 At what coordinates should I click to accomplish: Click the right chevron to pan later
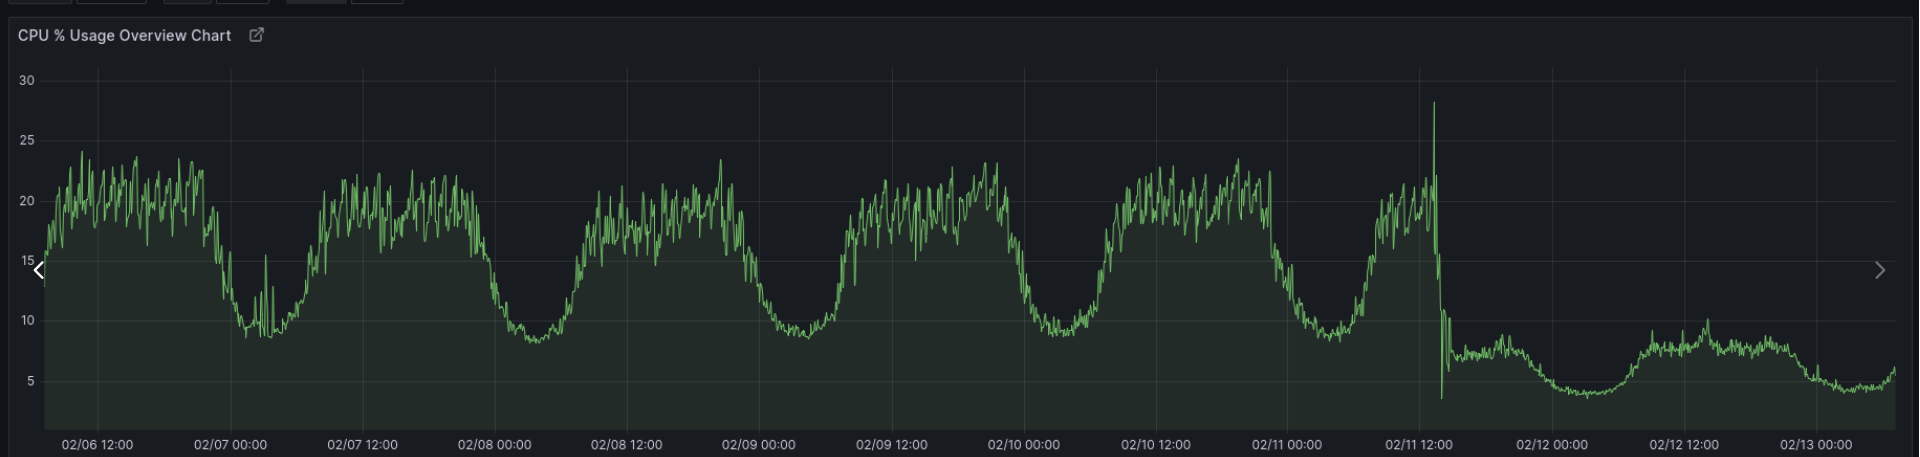pyautogui.click(x=1880, y=270)
